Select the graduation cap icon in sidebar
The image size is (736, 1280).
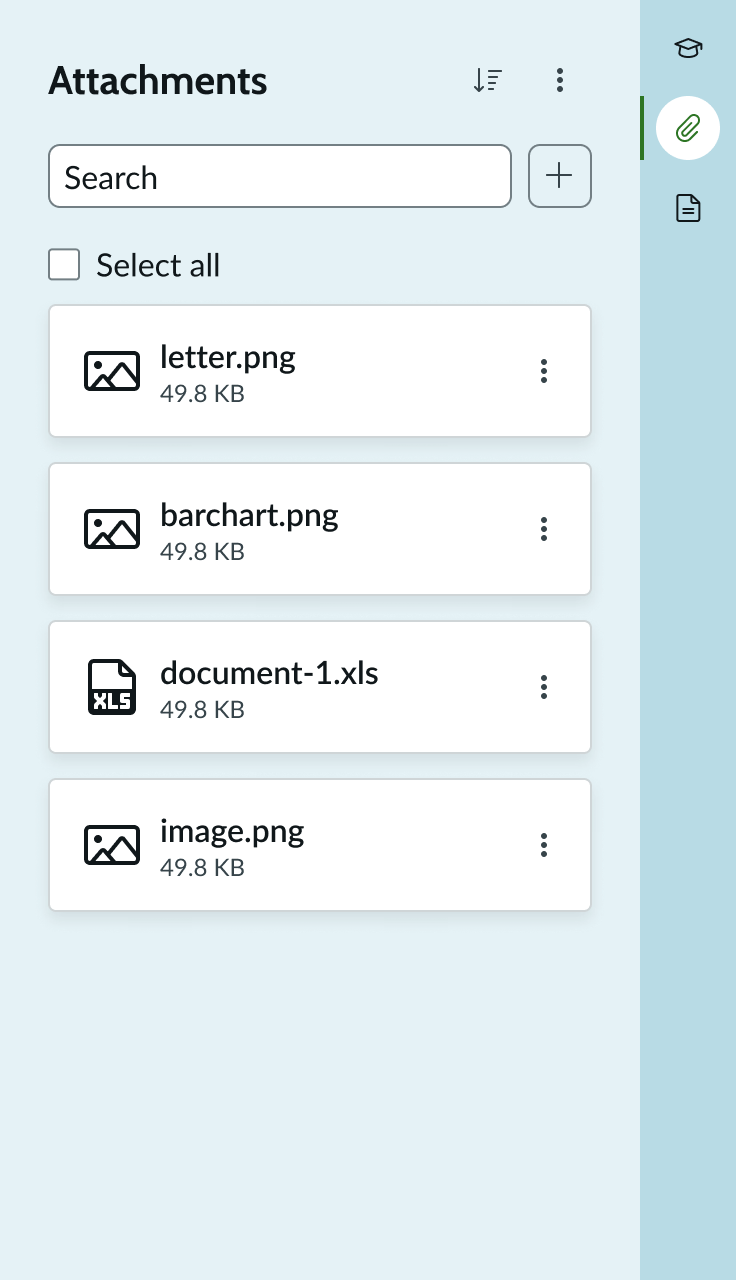click(687, 48)
